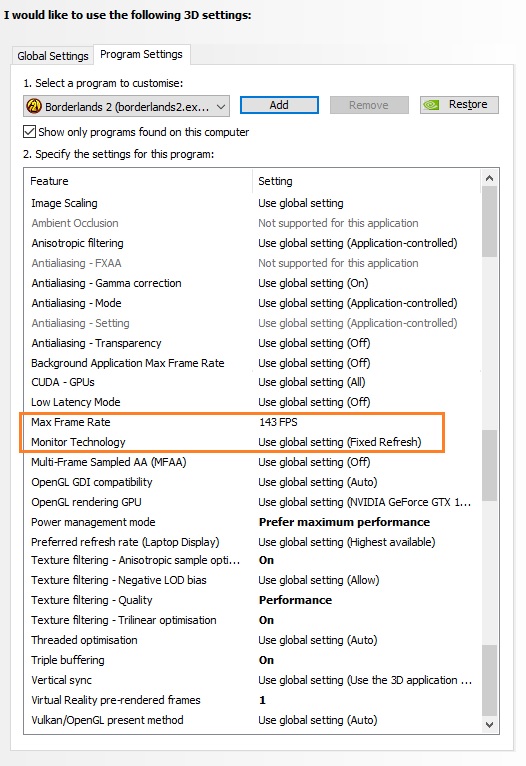The height and width of the screenshot is (766, 526).
Task: Toggle Show only programs found on this computer
Action: 30,132
